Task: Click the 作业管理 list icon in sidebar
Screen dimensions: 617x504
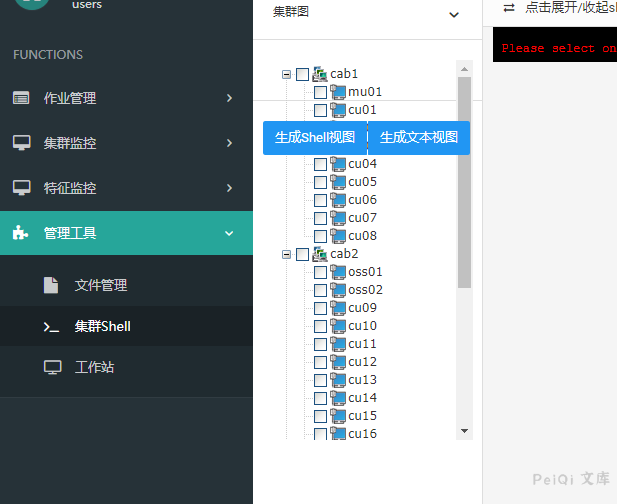Action: (21, 98)
